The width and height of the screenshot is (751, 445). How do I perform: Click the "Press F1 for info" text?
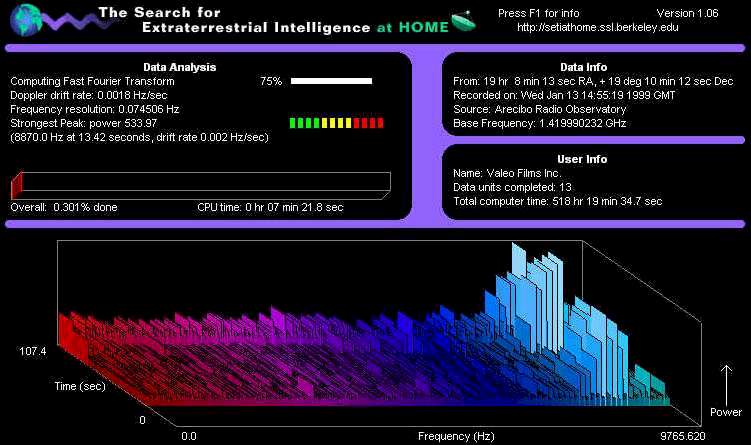[538, 13]
